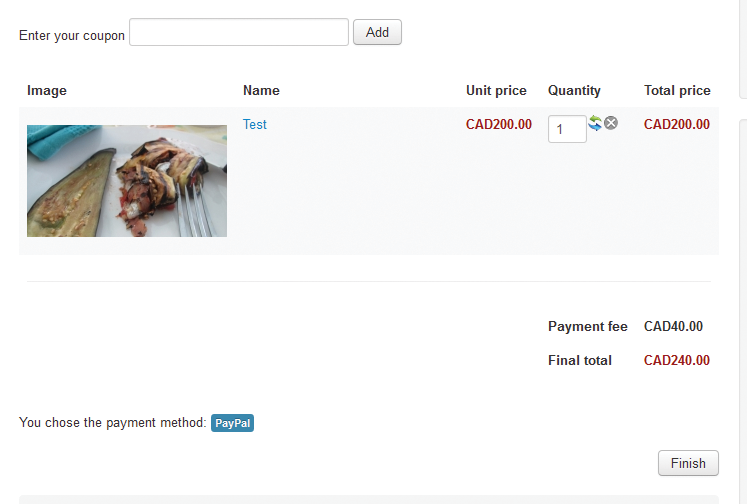Viewport: 747px width, 504px height.
Task: Remove the Test product with delete icon
Action: [611, 123]
